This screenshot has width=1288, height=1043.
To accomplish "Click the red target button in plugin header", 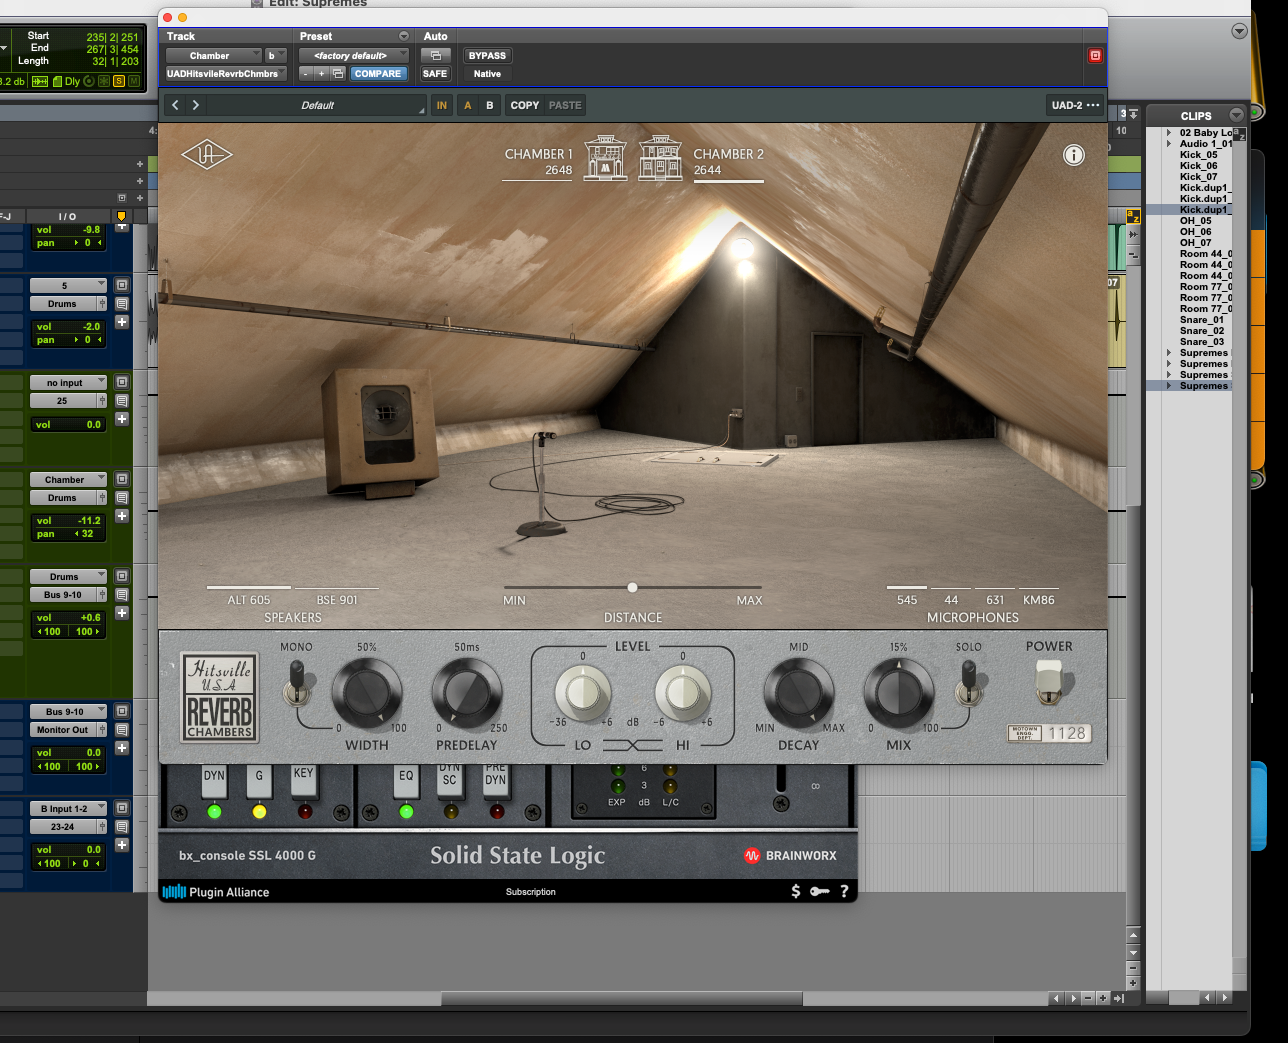I will click(x=1095, y=56).
